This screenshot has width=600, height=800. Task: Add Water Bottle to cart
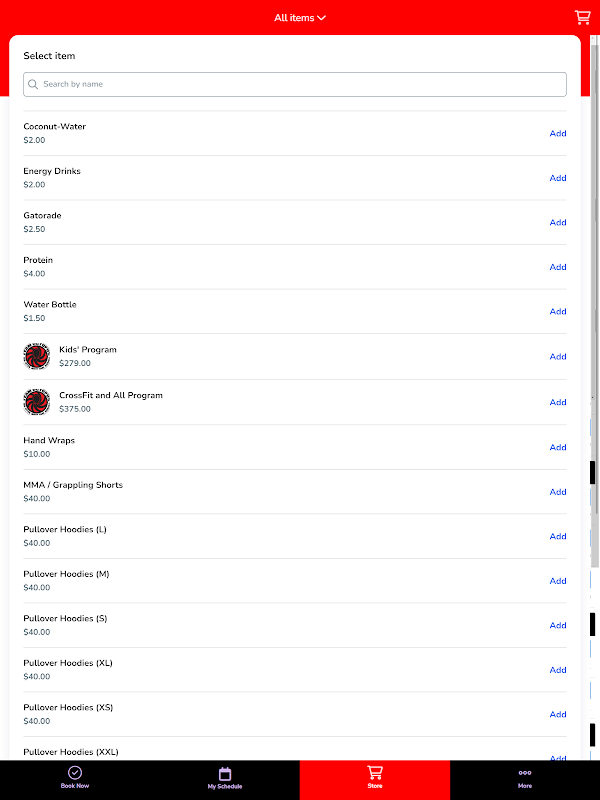click(558, 311)
